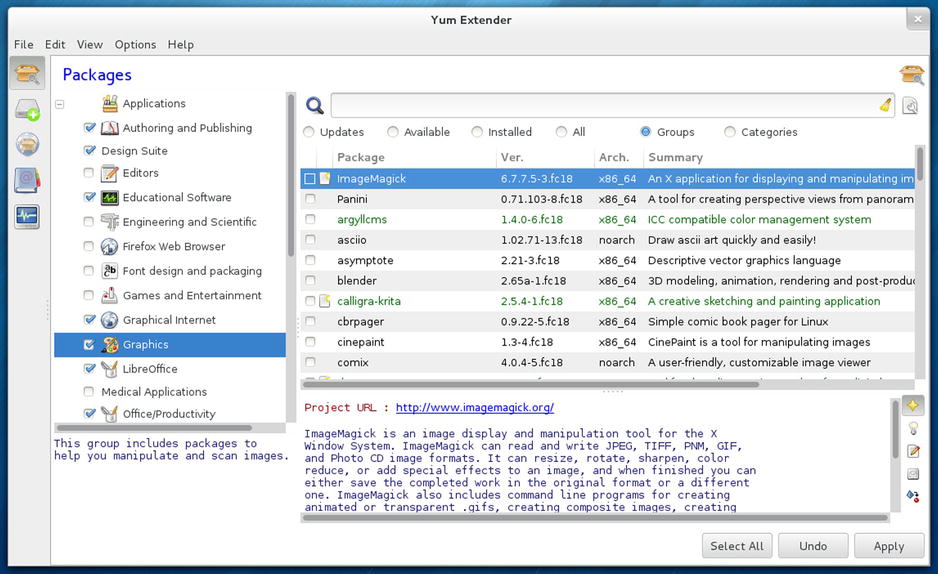Clear search field with broom icon

(x=885, y=105)
